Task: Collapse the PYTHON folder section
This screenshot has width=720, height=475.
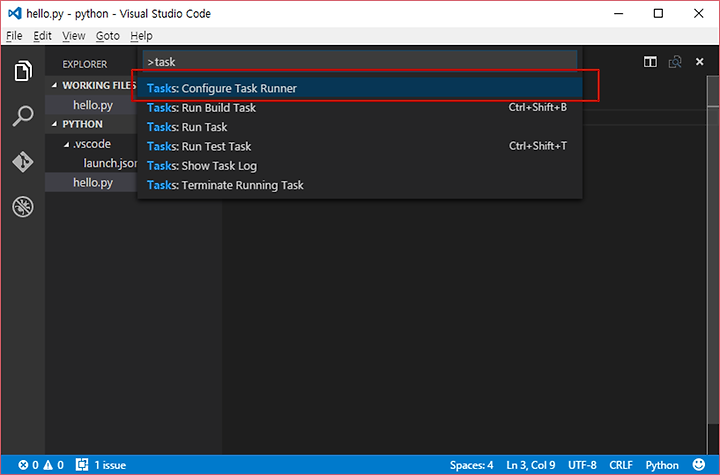Action: (56, 125)
